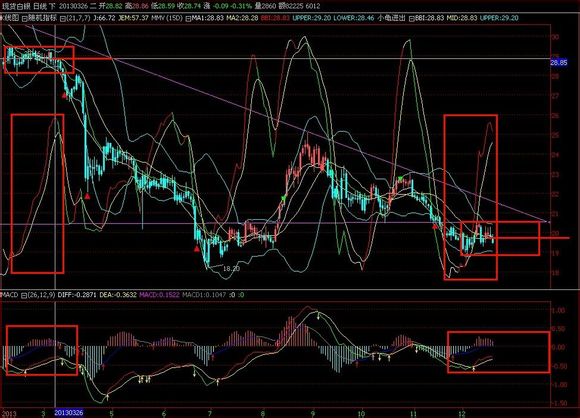This screenshot has height=418, width=580.
Task: Click the red triangle marker in late November decline
Action: click(435, 226)
